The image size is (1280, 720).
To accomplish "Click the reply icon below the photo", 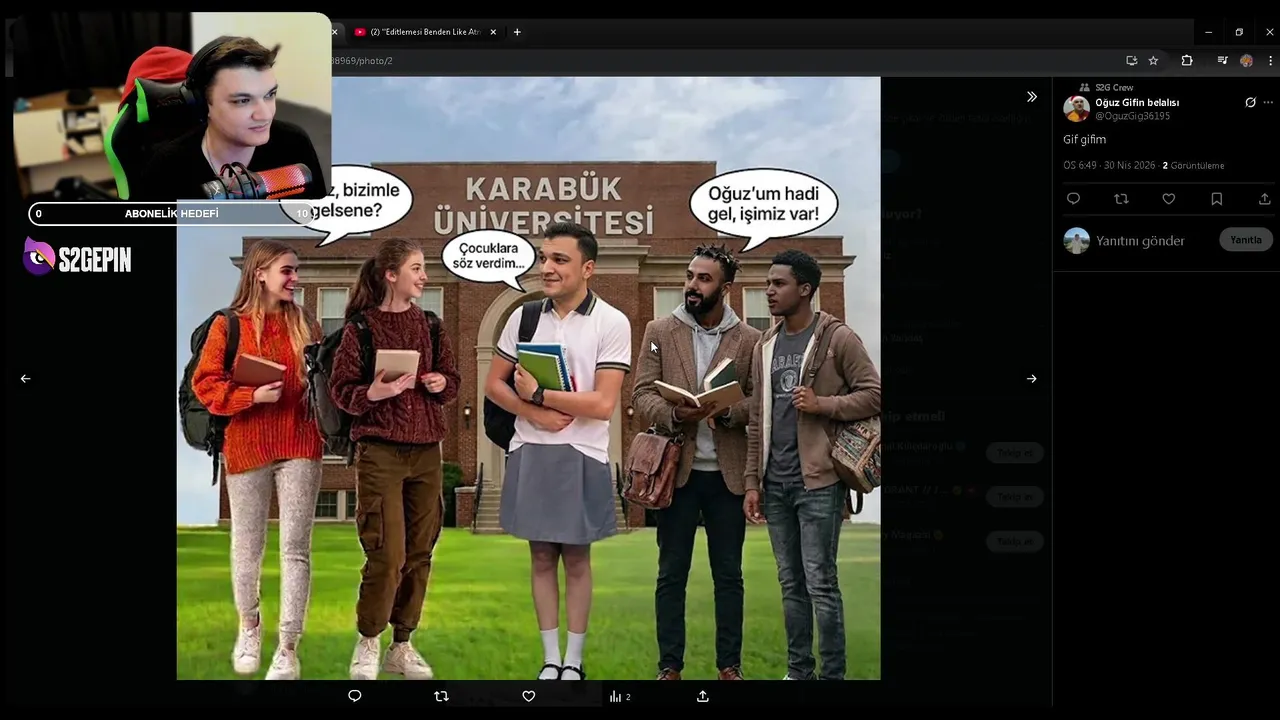I will [354, 696].
